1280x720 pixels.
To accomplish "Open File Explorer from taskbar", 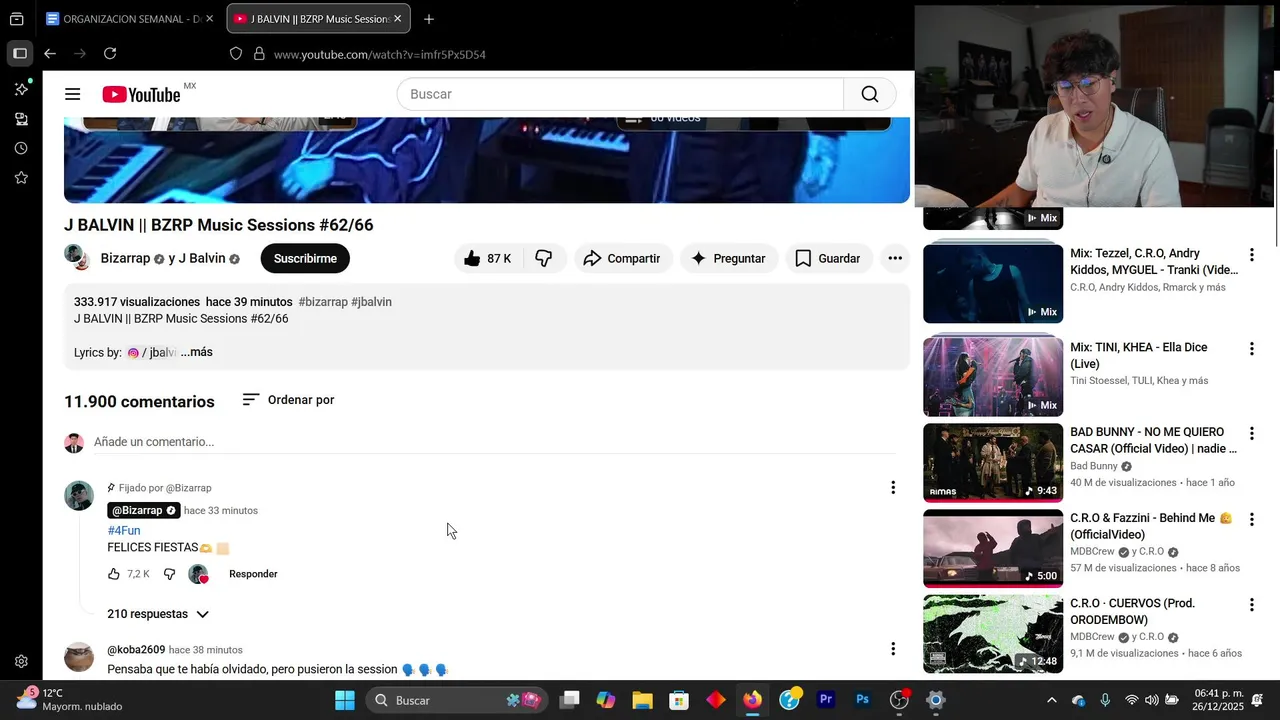I will pyautogui.click(x=642, y=700).
